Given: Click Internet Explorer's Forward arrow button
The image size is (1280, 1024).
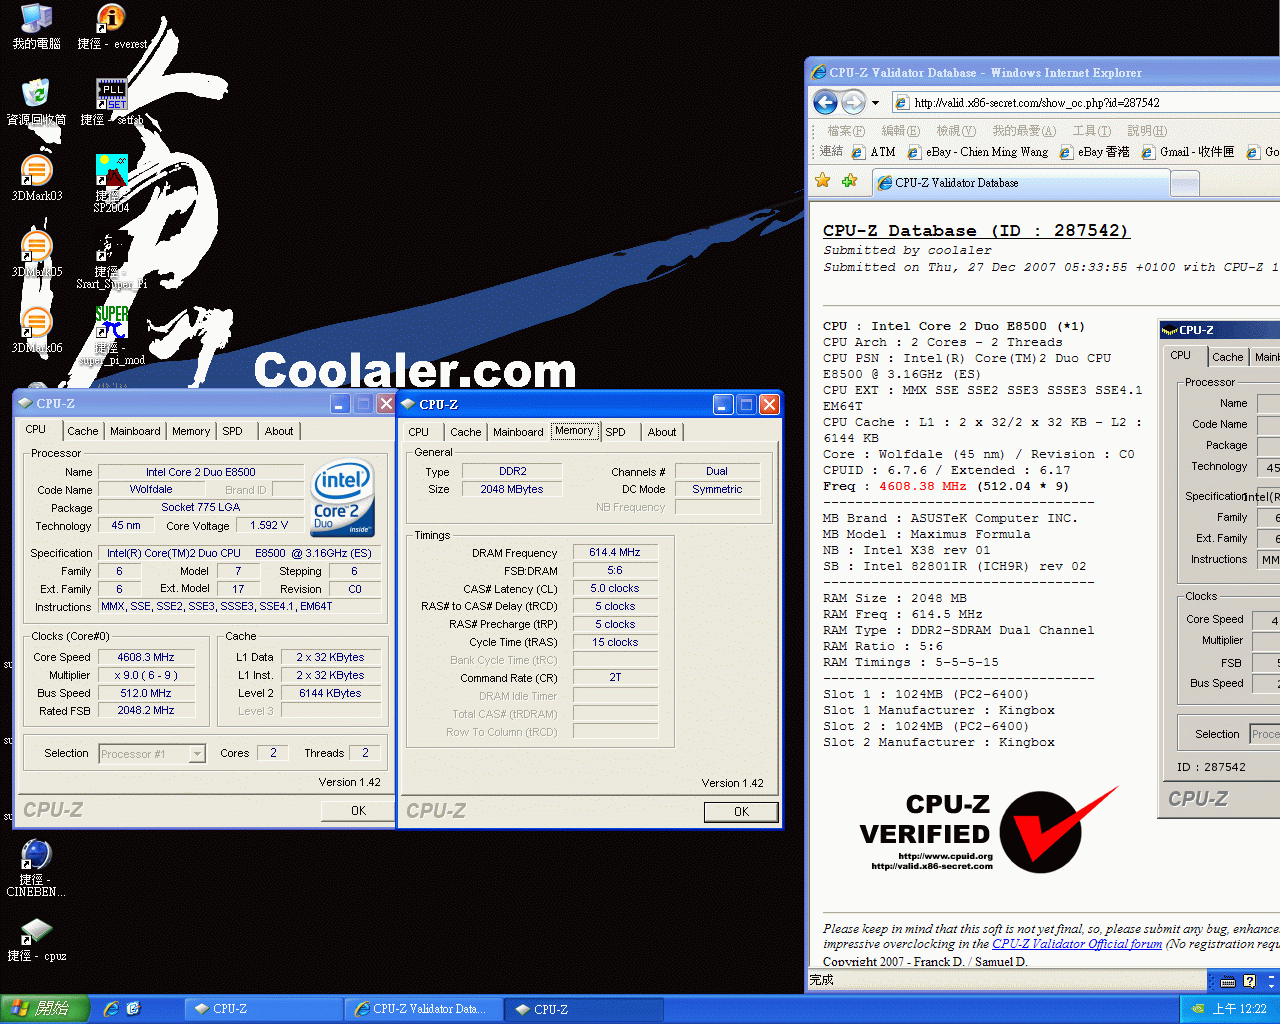Looking at the screenshot, I should click(x=853, y=102).
